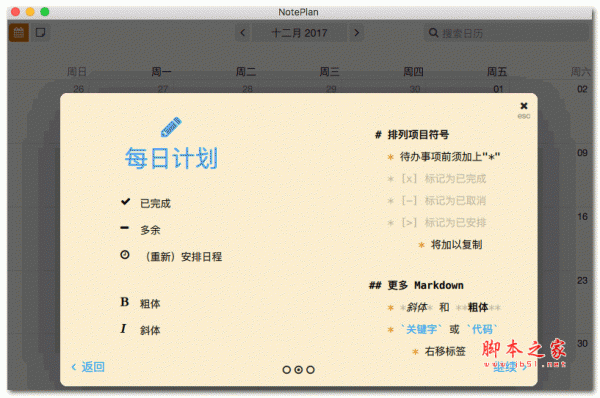Go back with the 返回 link
This screenshot has width=600, height=398.
point(88,367)
